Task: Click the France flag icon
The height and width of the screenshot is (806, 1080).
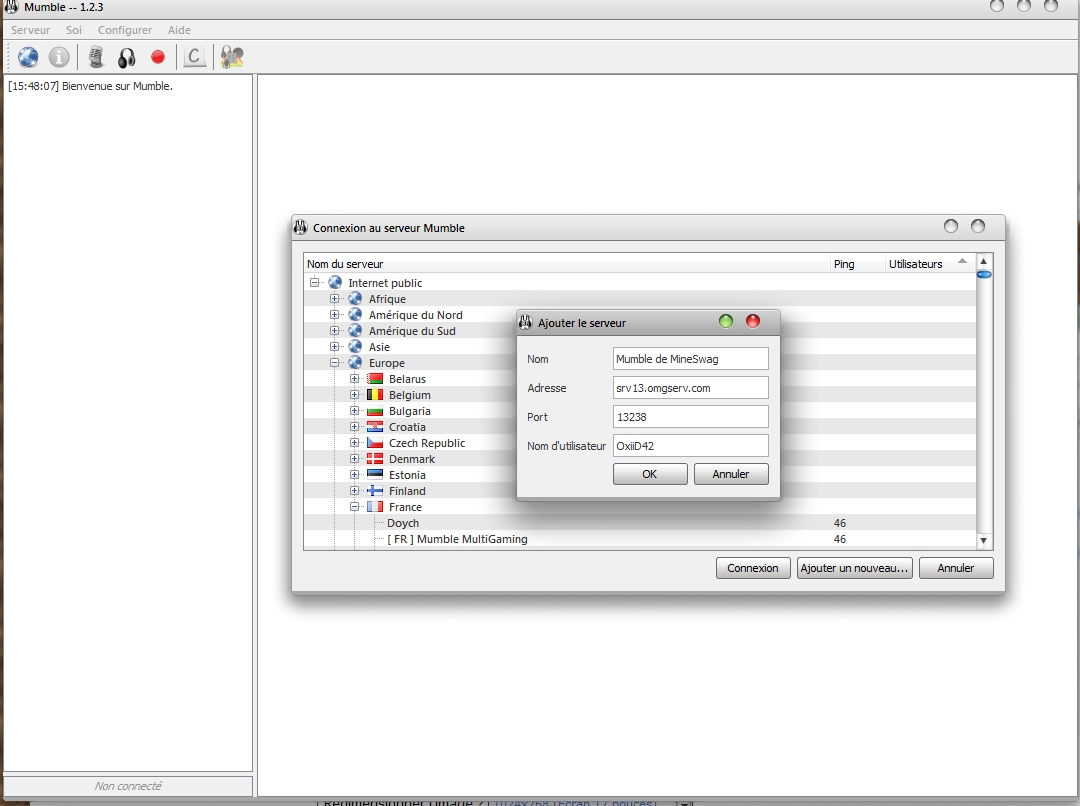Action: [x=375, y=506]
